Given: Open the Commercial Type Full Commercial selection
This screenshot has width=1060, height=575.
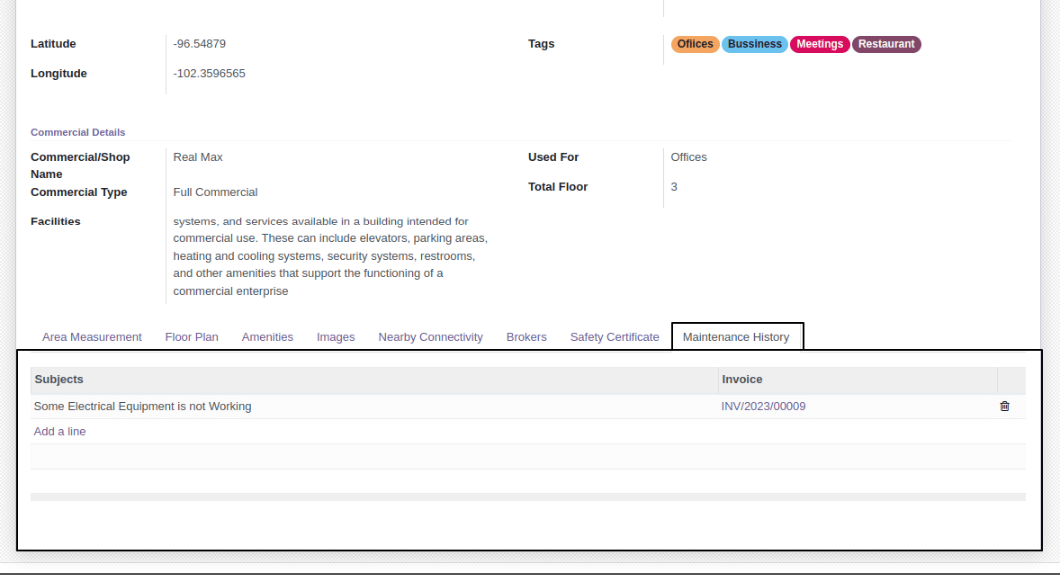Looking at the screenshot, I should (330, 192).
